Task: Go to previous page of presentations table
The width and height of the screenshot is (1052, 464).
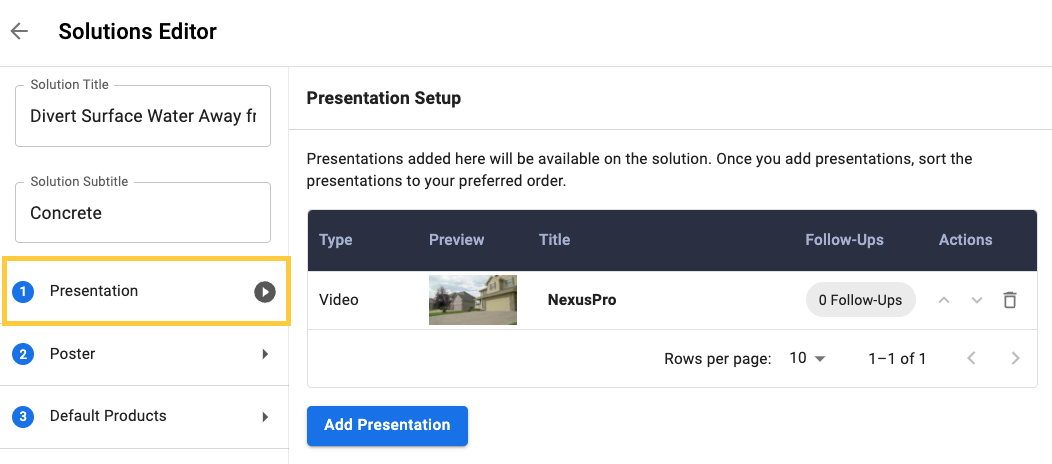Action: click(x=971, y=358)
